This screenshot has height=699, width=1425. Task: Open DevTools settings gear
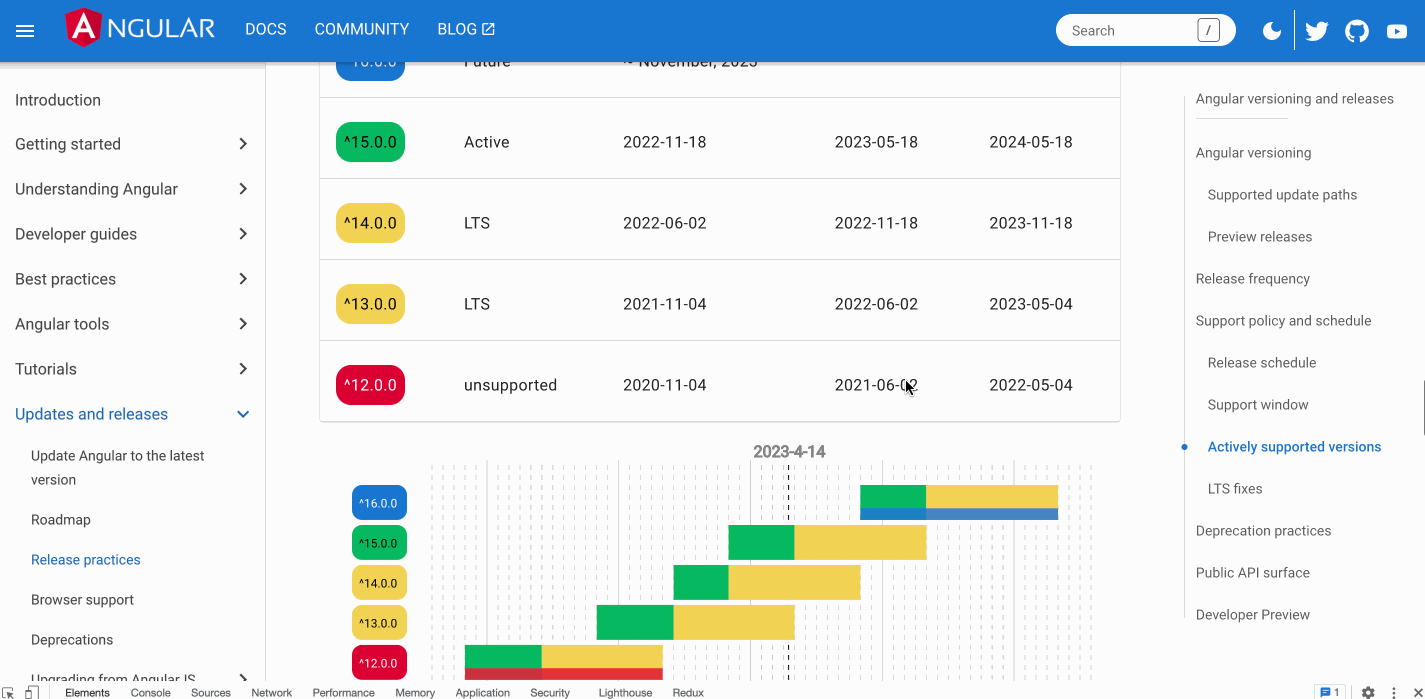tap(1366, 692)
